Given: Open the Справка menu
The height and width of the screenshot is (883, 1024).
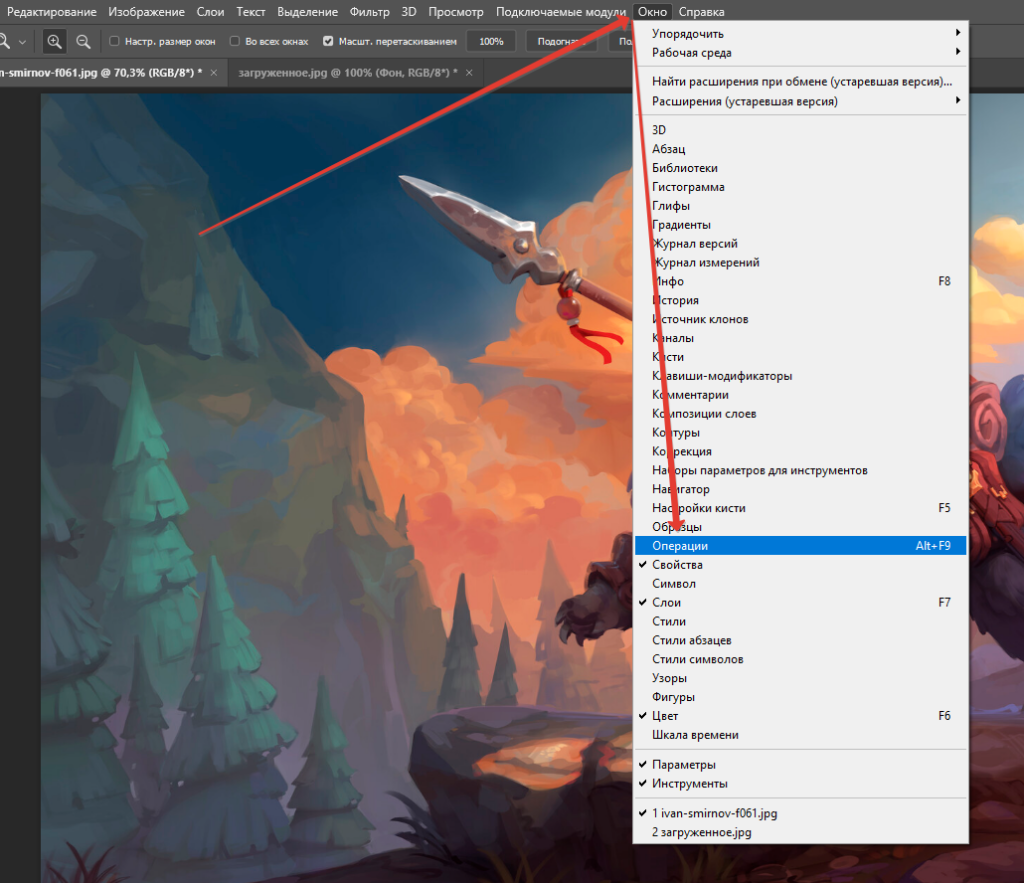Looking at the screenshot, I should 701,12.
